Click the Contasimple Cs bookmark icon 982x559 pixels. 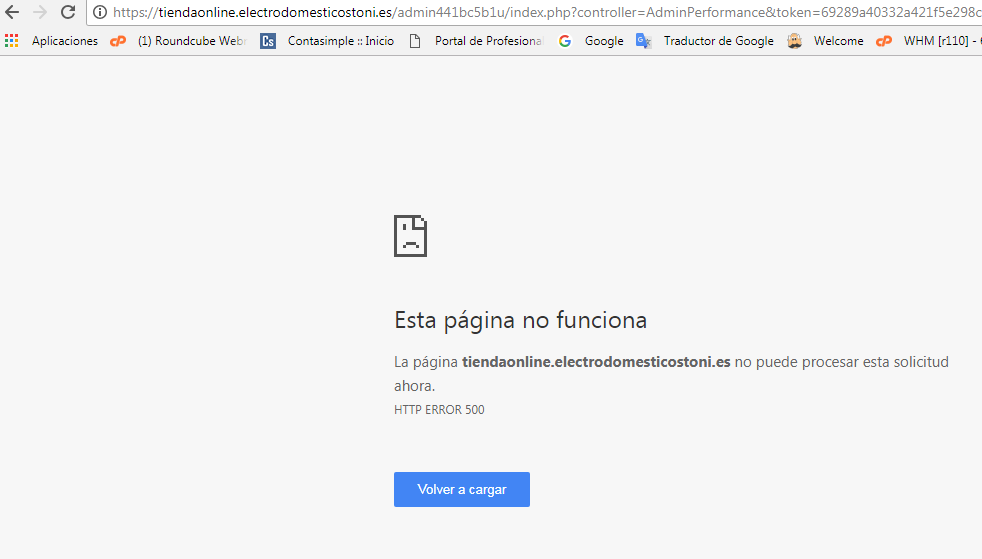[x=268, y=41]
